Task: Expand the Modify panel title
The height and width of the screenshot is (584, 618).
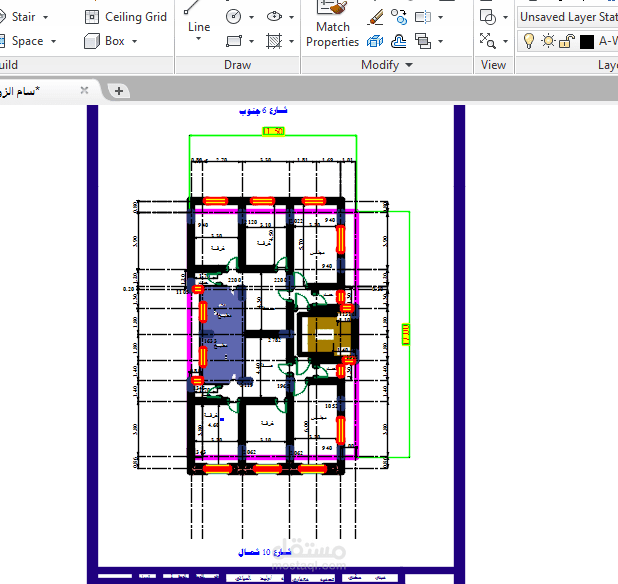Action: click(x=387, y=65)
